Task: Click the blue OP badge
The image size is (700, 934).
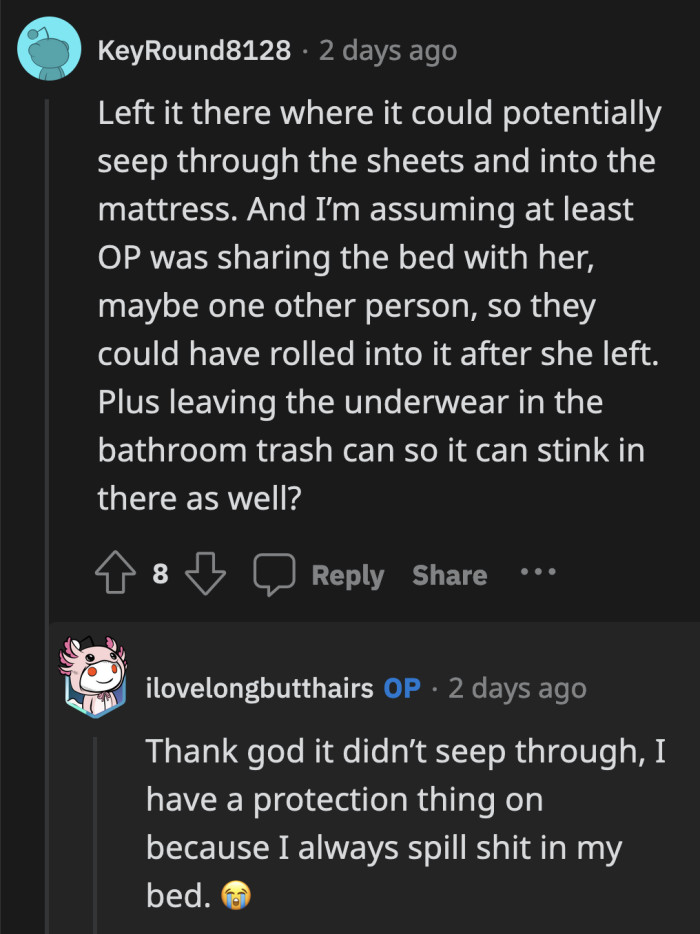Action: [x=402, y=689]
